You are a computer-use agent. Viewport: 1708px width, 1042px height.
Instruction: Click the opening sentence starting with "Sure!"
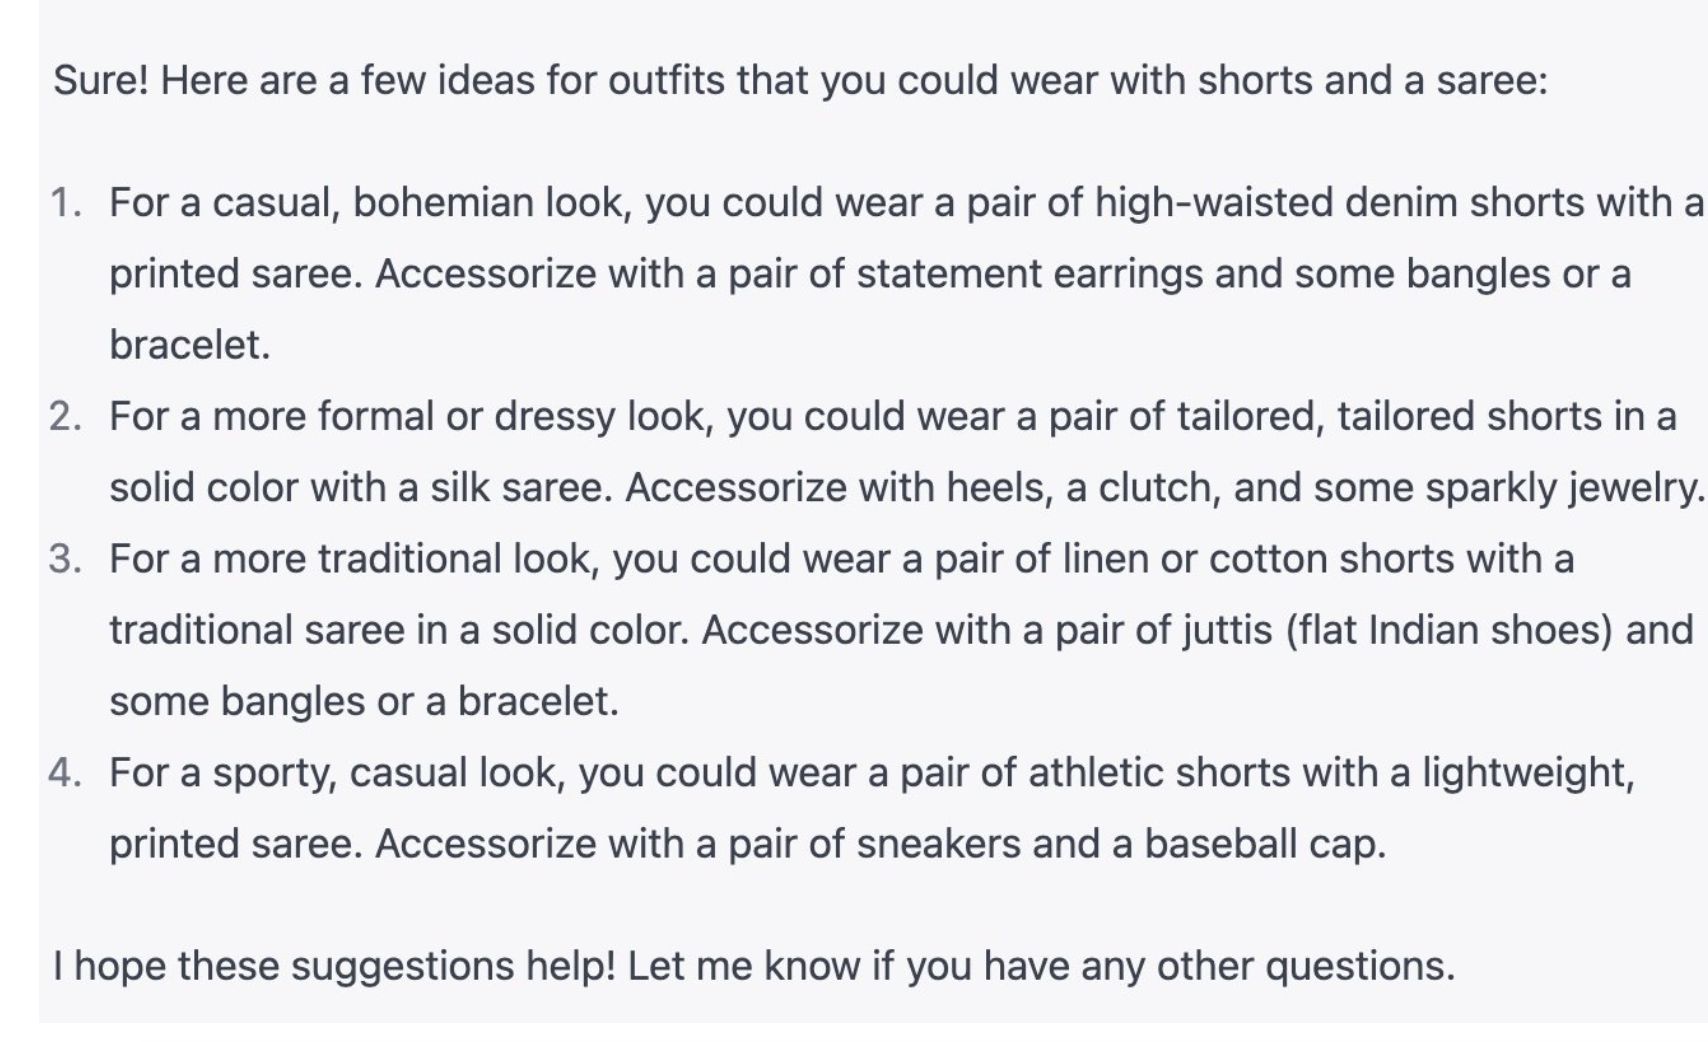click(800, 80)
